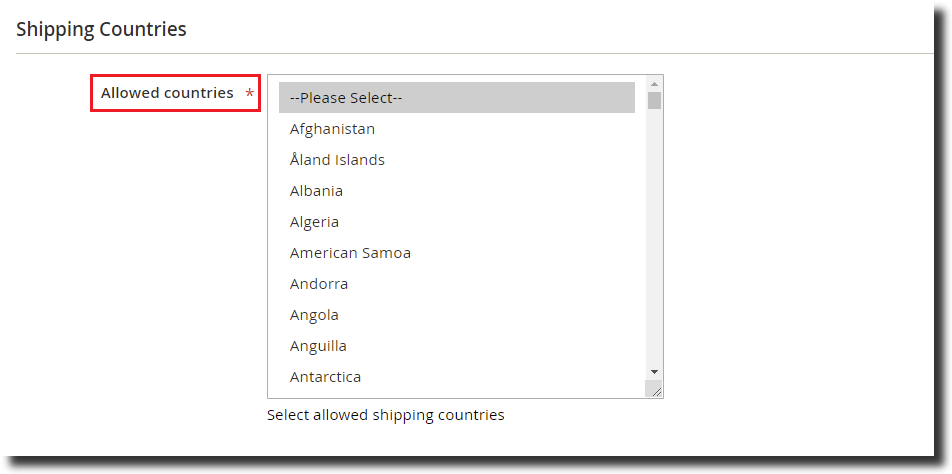Click the 'Select allowed shipping countries' note

(385, 415)
